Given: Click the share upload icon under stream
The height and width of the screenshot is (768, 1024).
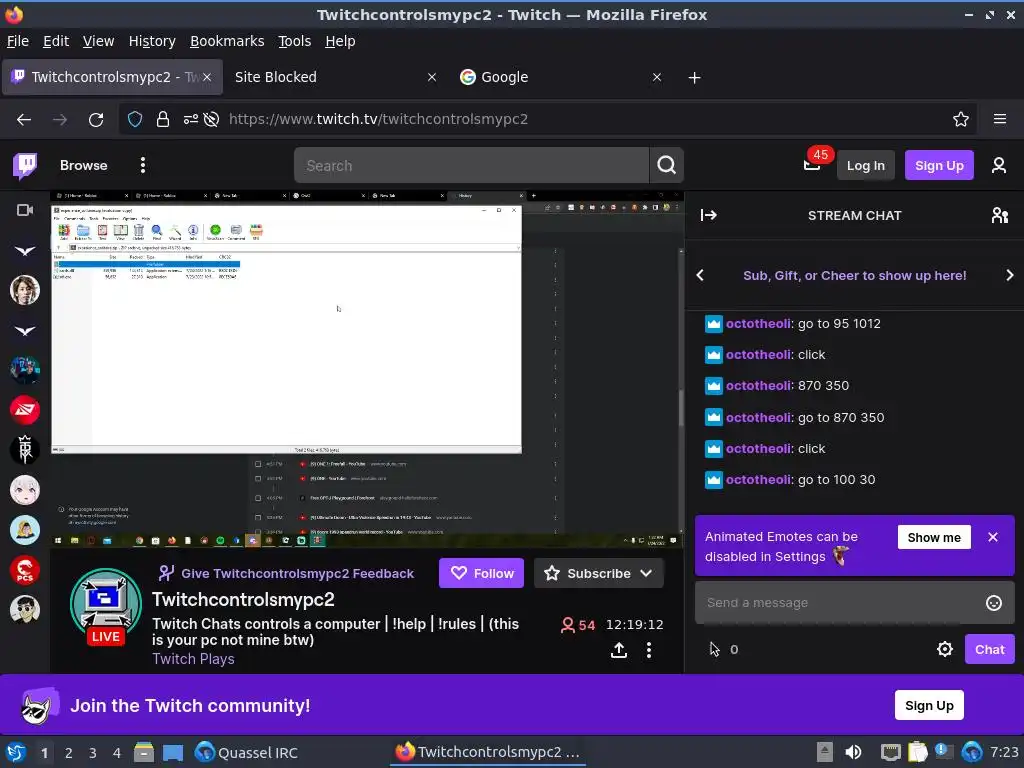Looking at the screenshot, I should pyautogui.click(x=618, y=650).
